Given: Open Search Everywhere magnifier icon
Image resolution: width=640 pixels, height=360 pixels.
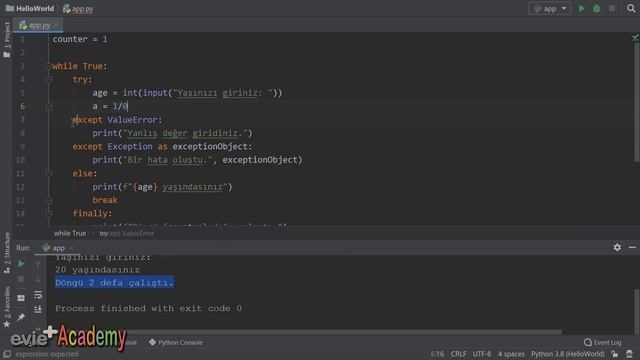Looking at the screenshot, I should tap(631, 9).
